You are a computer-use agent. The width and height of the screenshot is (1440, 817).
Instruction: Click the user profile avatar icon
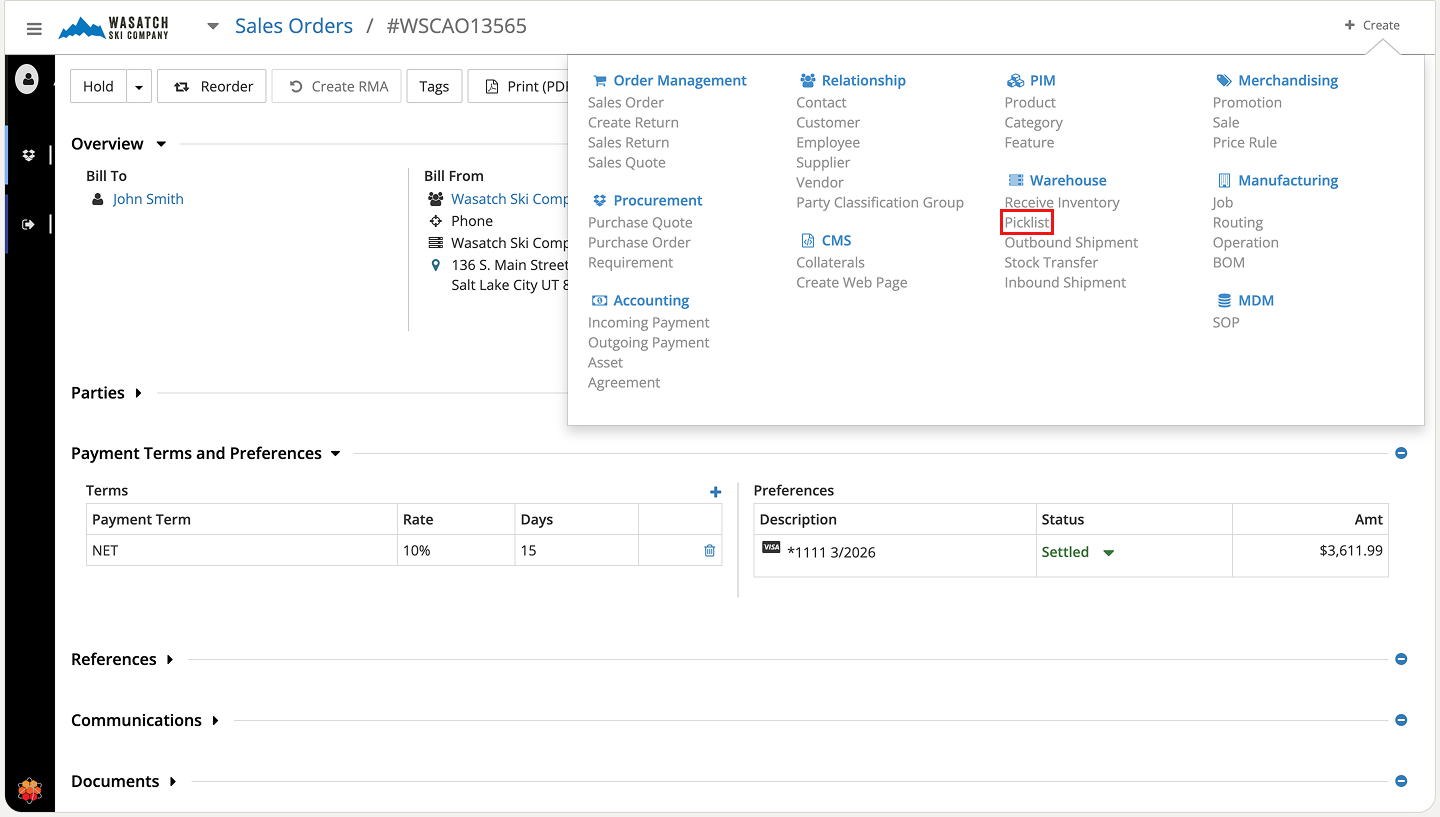tap(28, 78)
